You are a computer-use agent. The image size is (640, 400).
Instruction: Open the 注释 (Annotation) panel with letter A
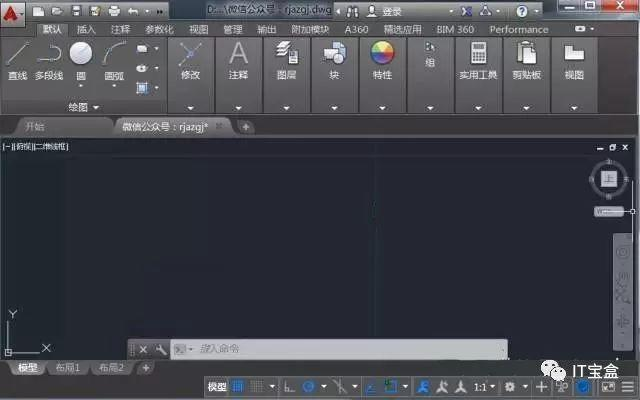(238, 61)
